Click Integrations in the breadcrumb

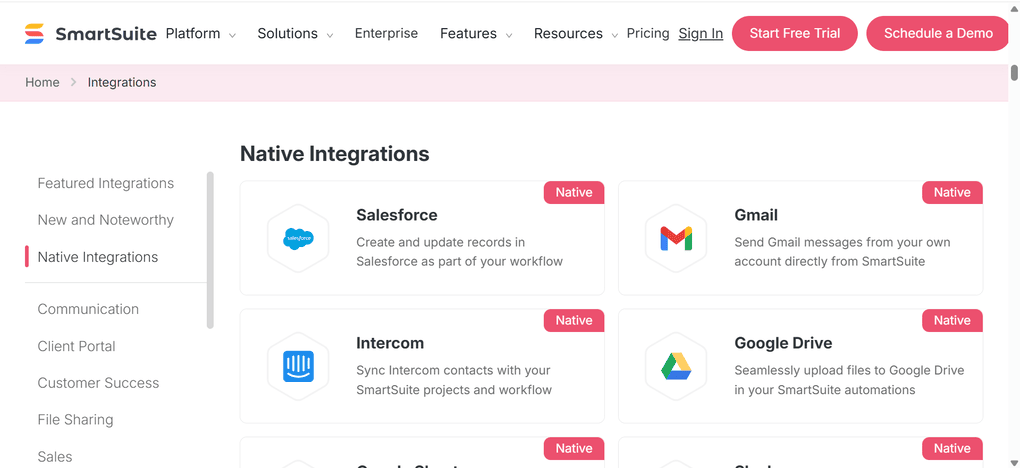[x=122, y=83]
